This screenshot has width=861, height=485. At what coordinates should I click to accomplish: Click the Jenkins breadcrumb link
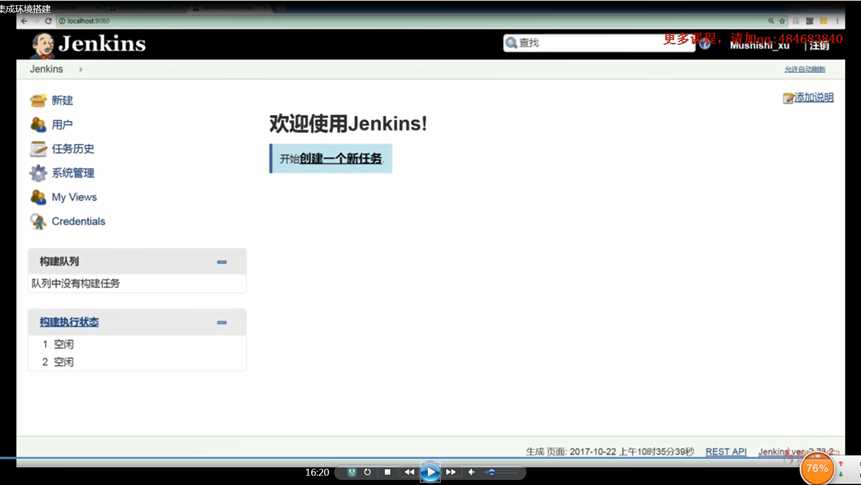pos(46,69)
